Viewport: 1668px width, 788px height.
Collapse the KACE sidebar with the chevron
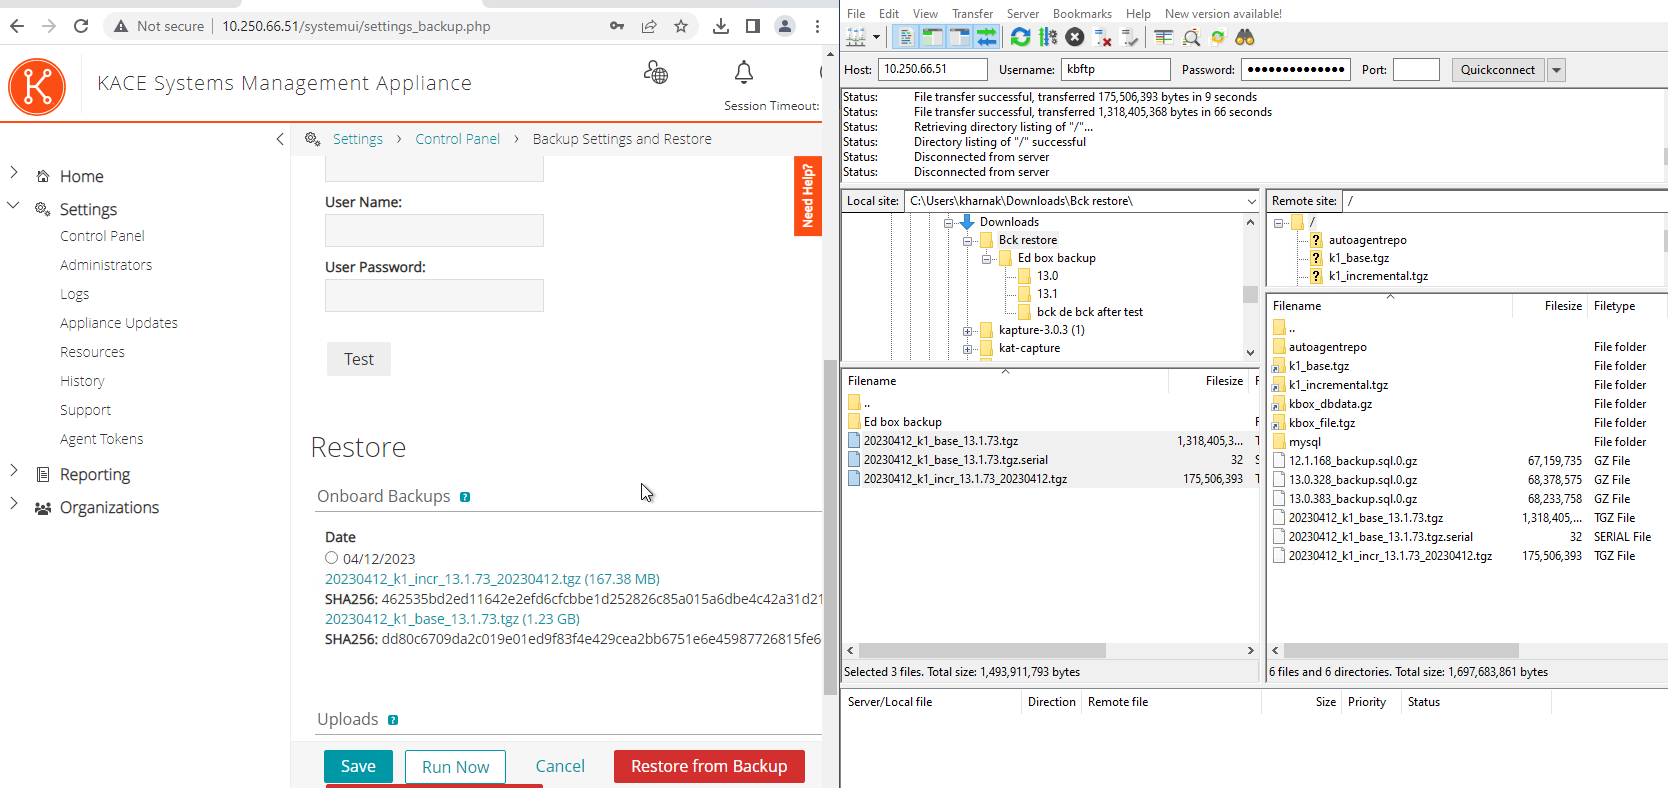(280, 139)
